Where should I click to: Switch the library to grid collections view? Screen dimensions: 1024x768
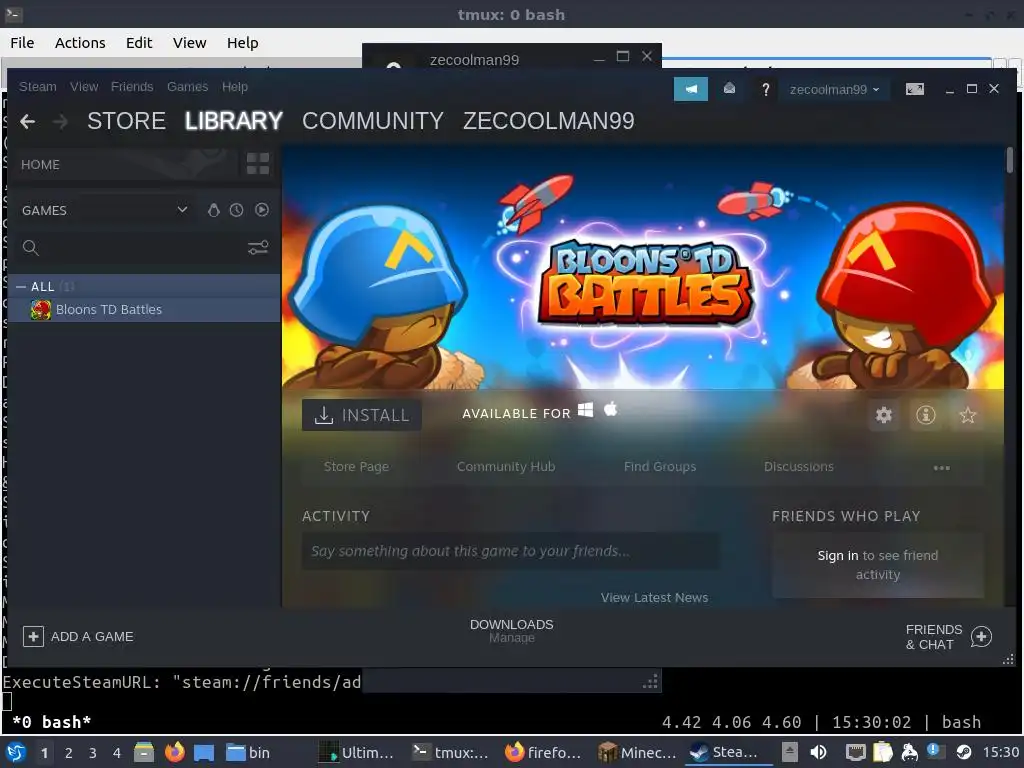point(258,164)
